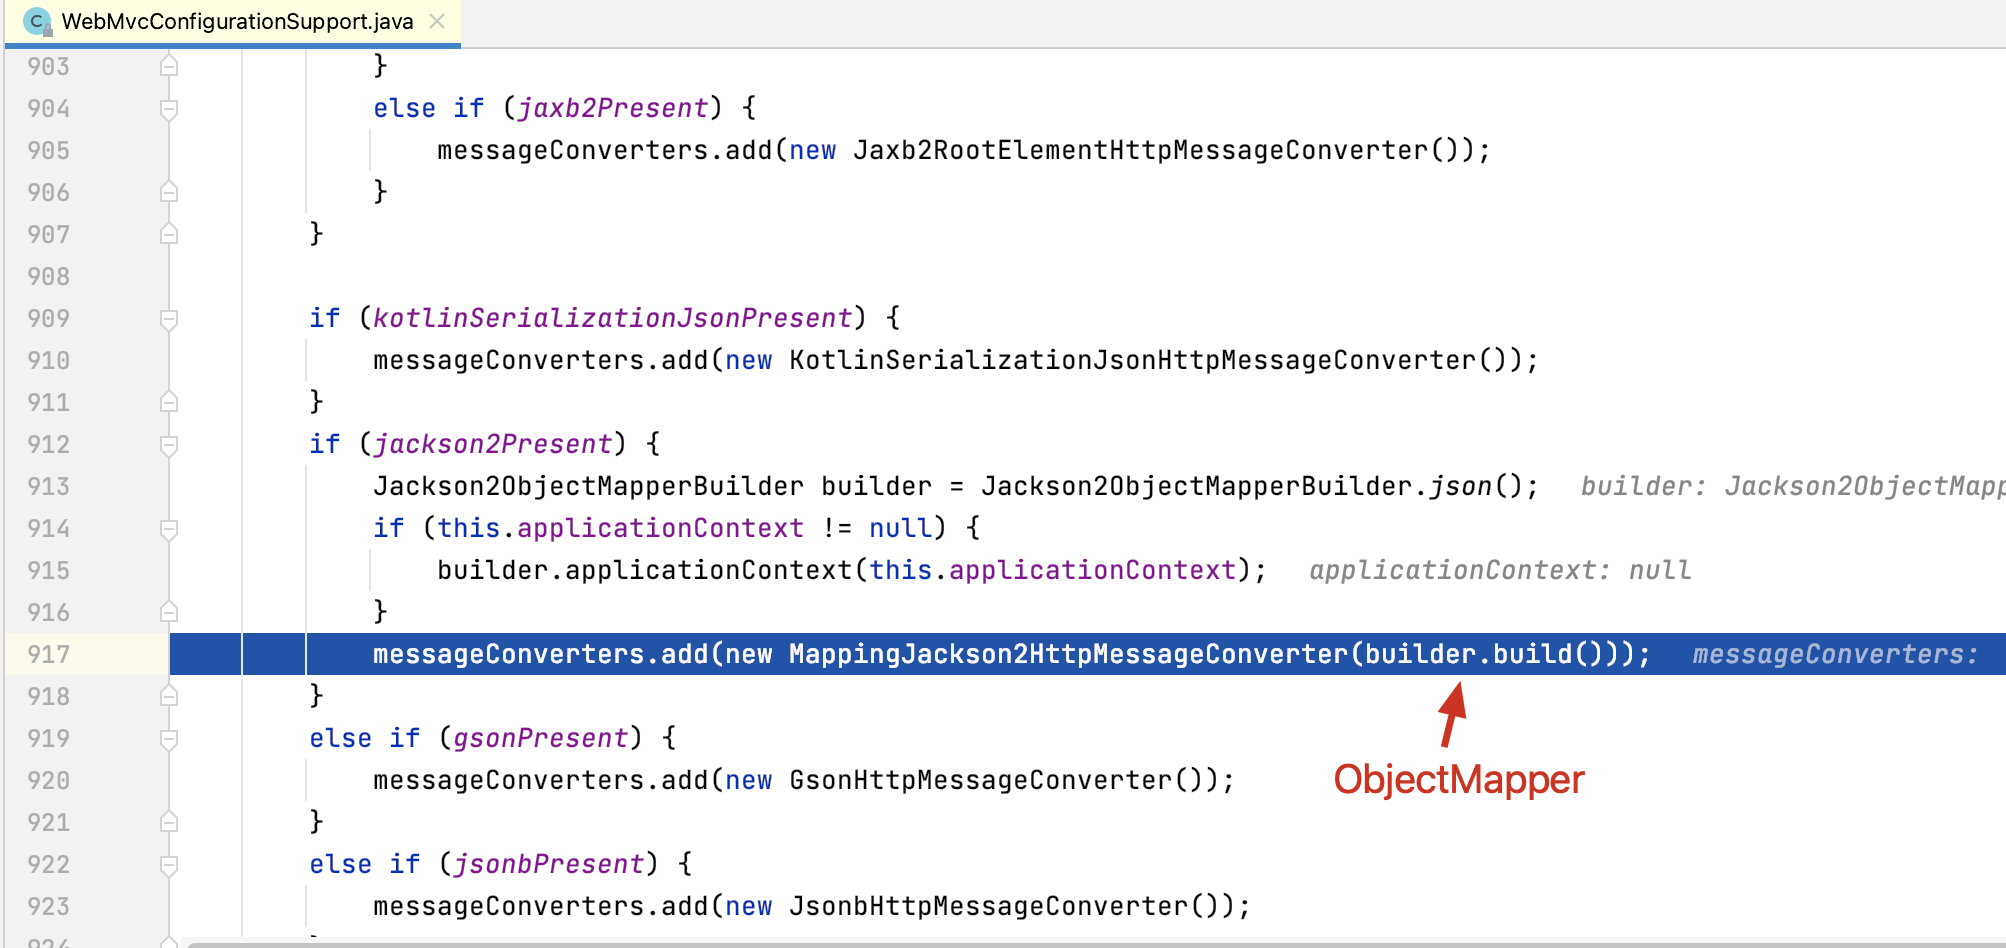This screenshot has height=948, width=2006.
Task: Fold the gsonPresent block at line 919
Action: tap(169, 738)
